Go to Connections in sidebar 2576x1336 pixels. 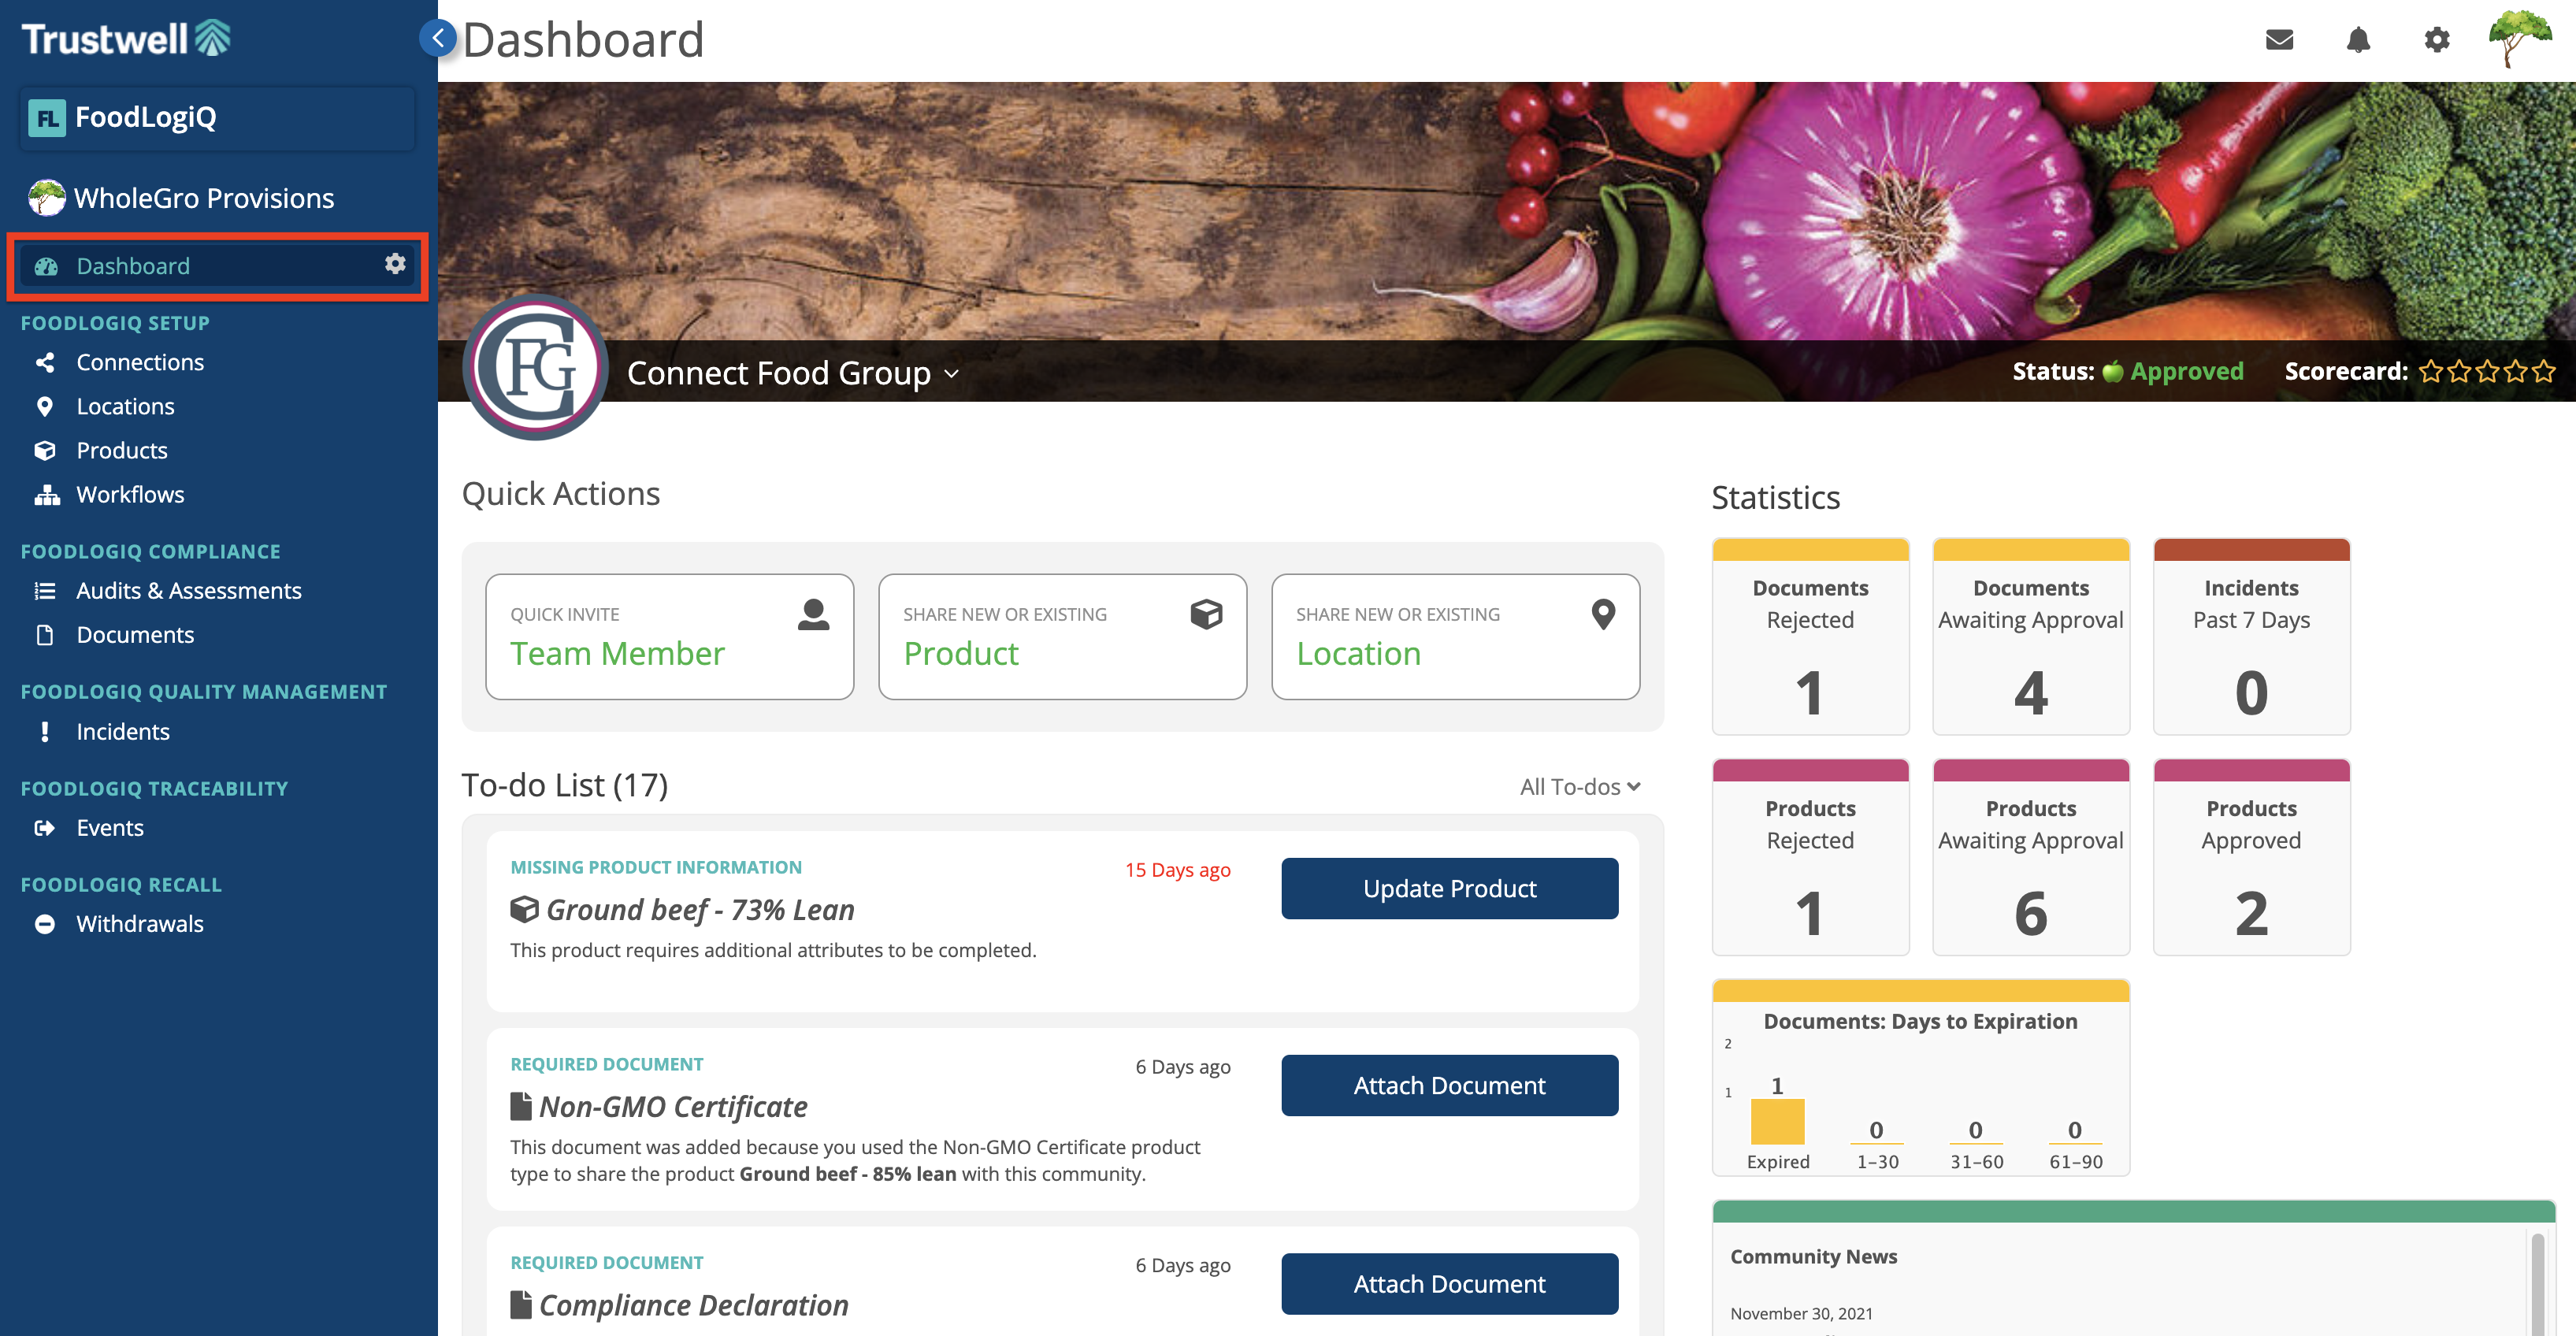coord(140,362)
